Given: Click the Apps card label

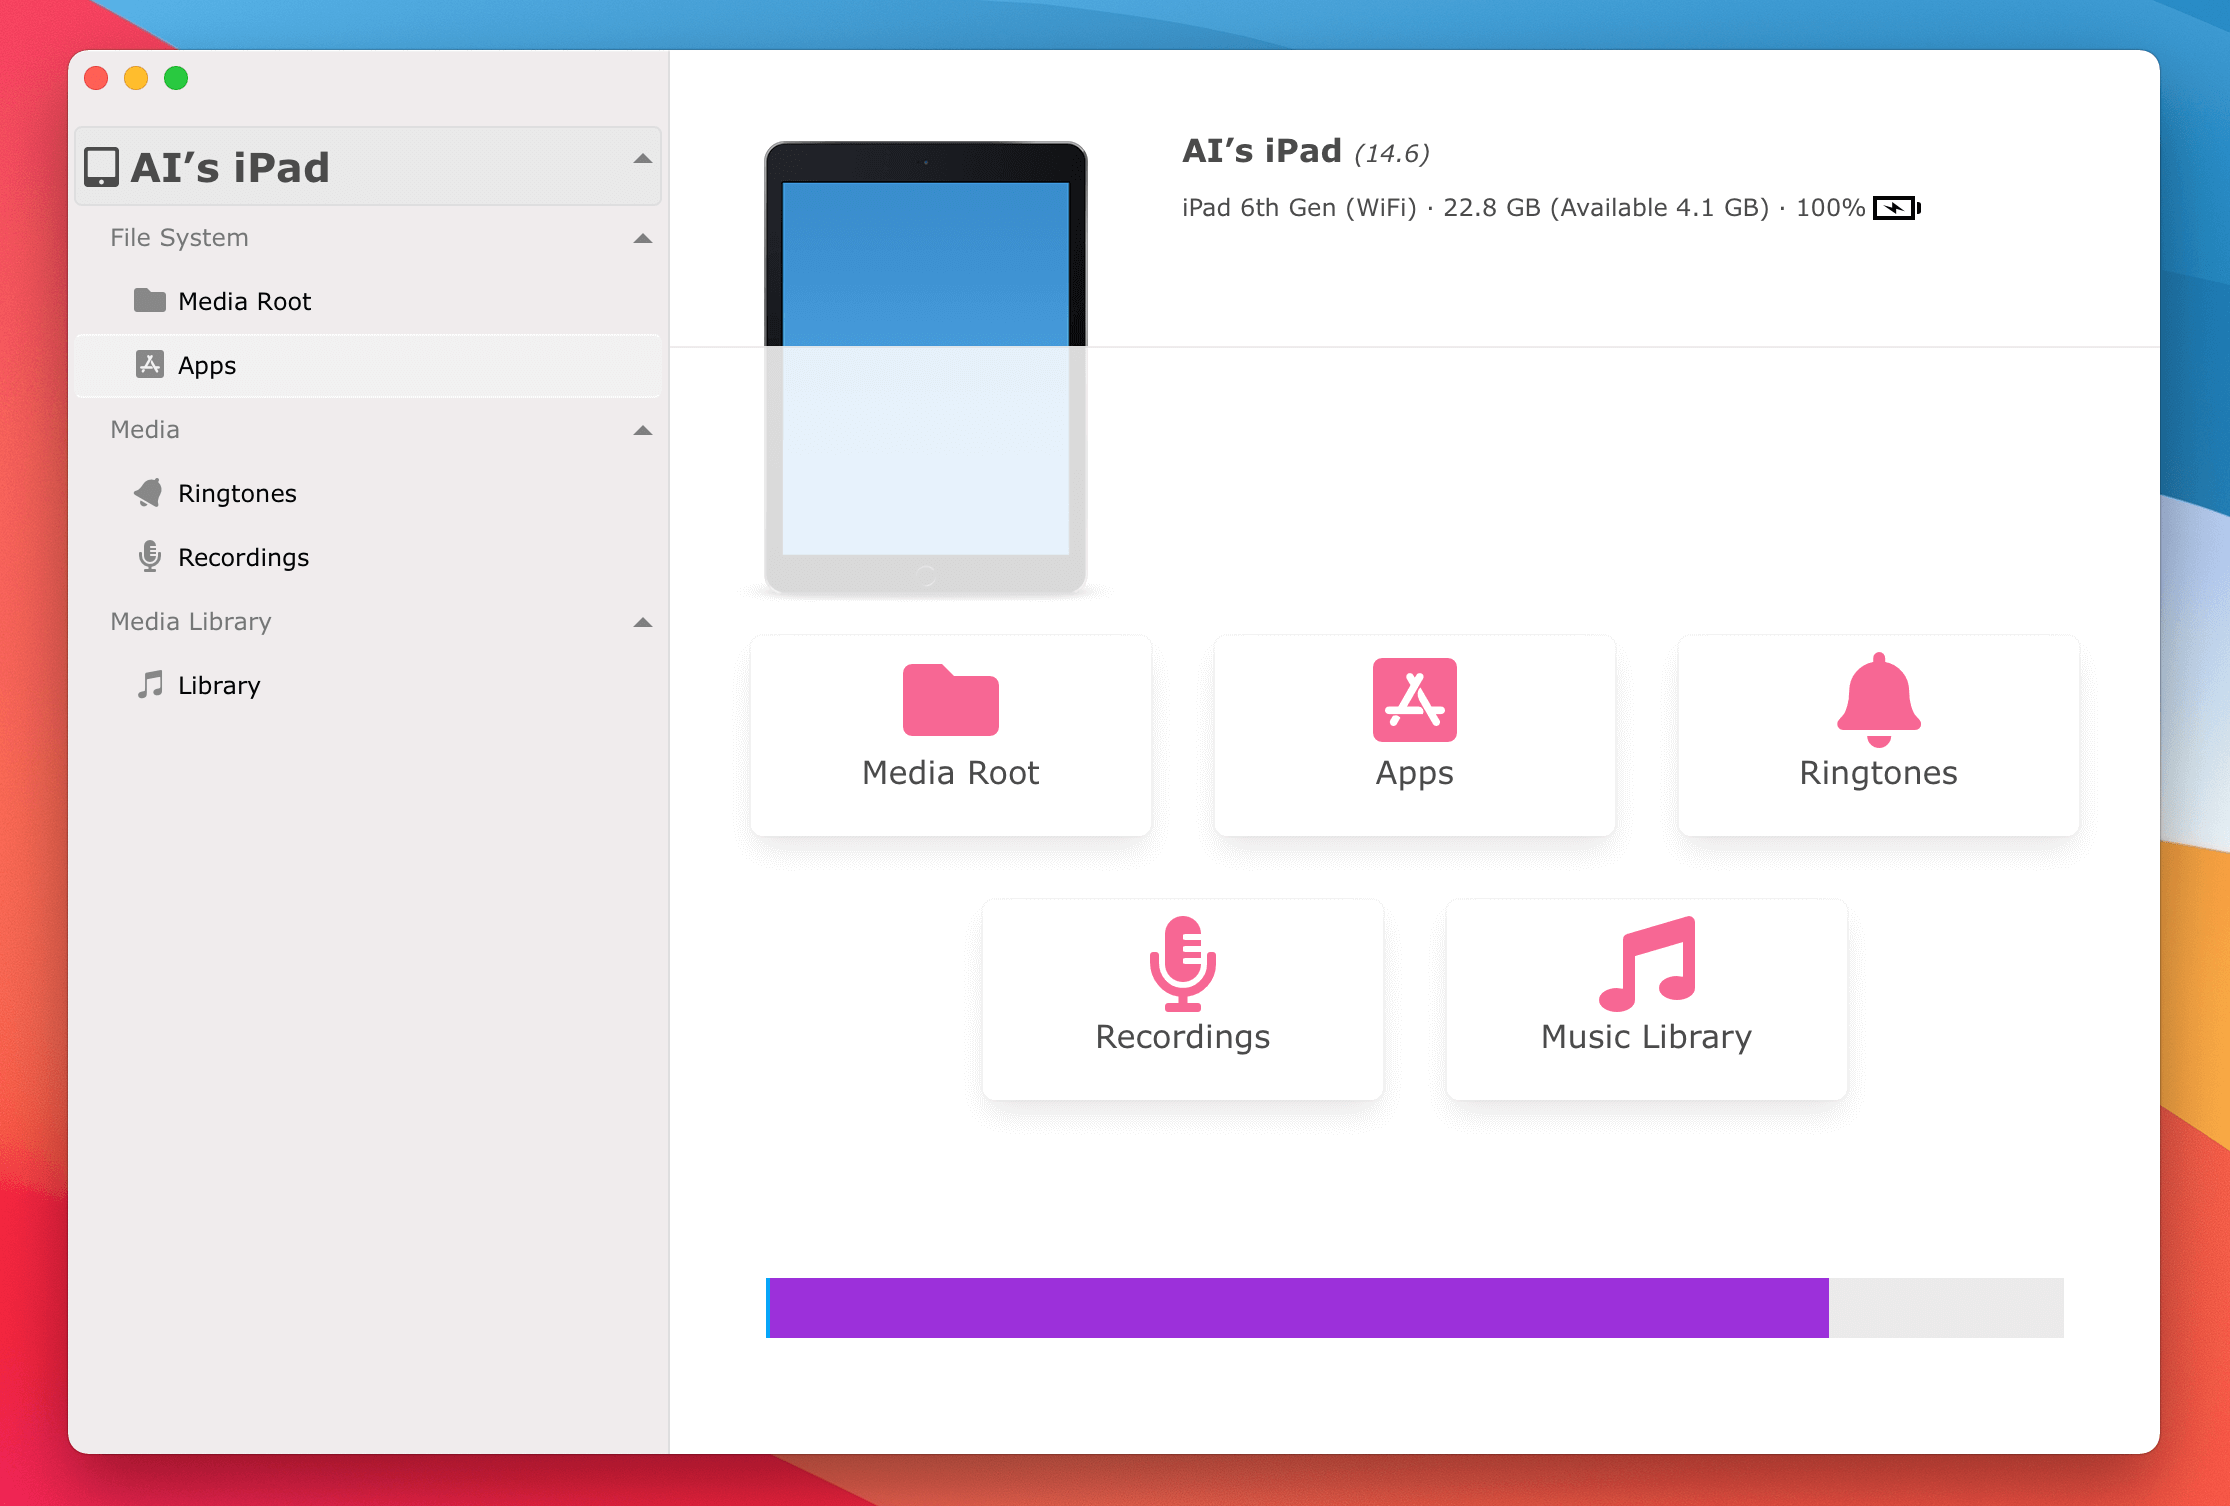Looking at the screenshot, I should 1415,774.
